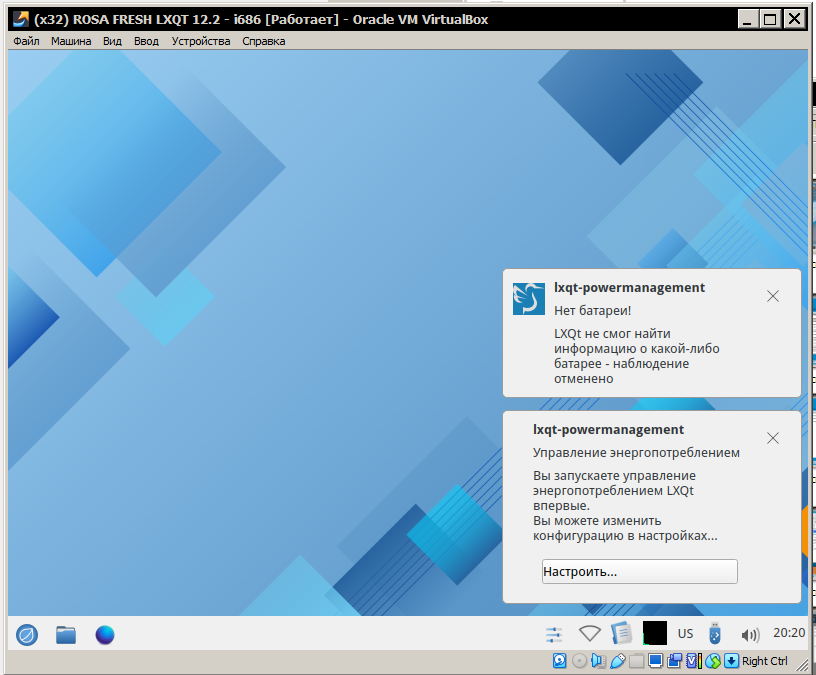Open the Ввод menu
The image size is (816, 675).
(146, 41)
